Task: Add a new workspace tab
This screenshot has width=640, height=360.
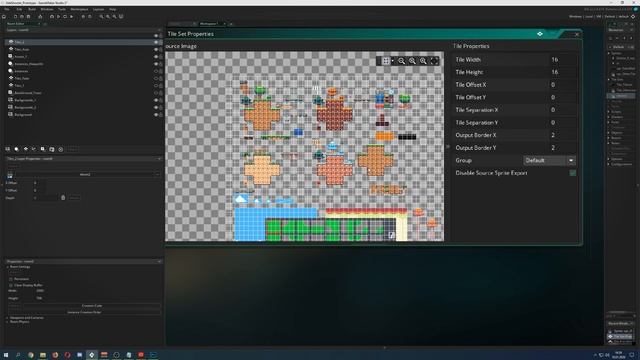Action: pyautogui.click(x=231, y=24)
